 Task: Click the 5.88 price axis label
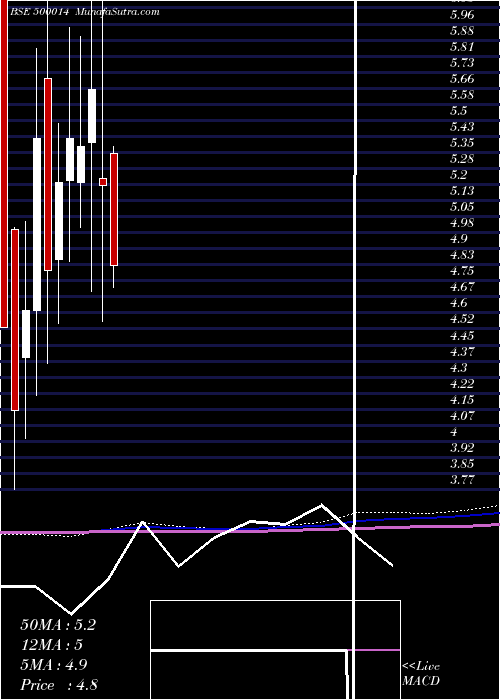click(x=462, y=31)
